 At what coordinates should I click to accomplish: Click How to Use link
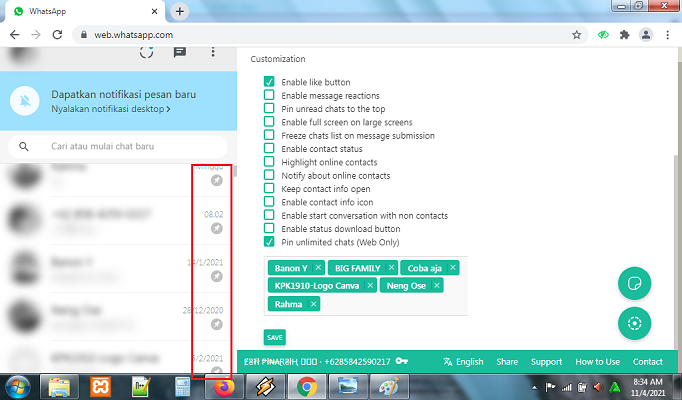tap(598, 362)
